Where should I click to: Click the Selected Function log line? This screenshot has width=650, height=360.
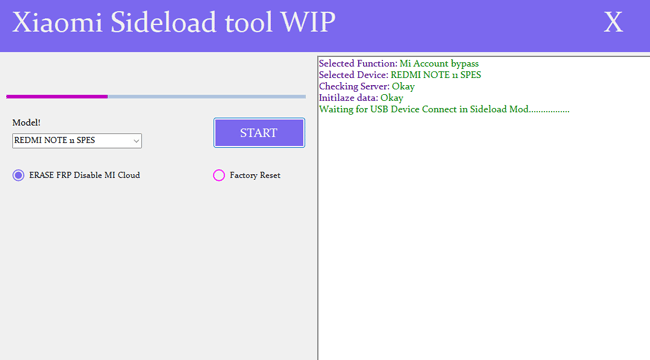tap(398, 63)
